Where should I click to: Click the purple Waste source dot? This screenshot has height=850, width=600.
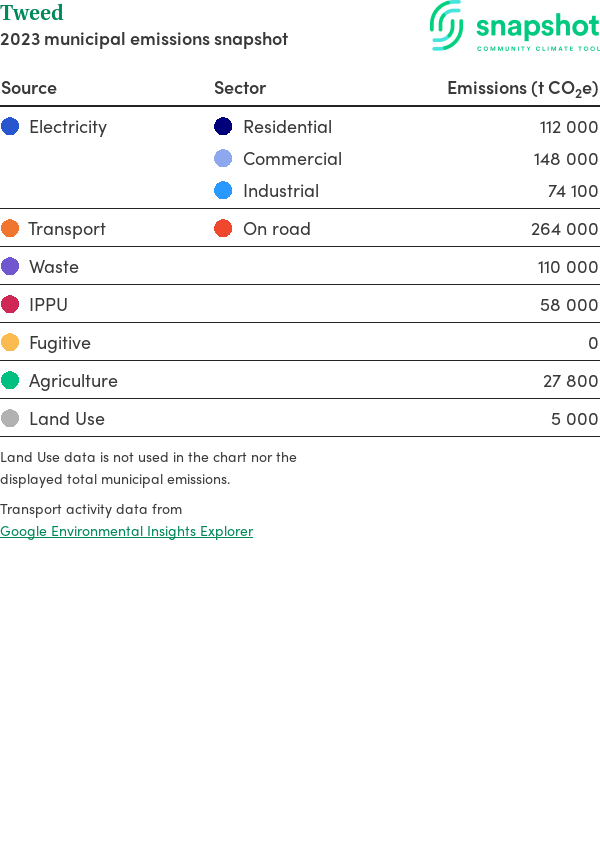[x=10, y=267]
